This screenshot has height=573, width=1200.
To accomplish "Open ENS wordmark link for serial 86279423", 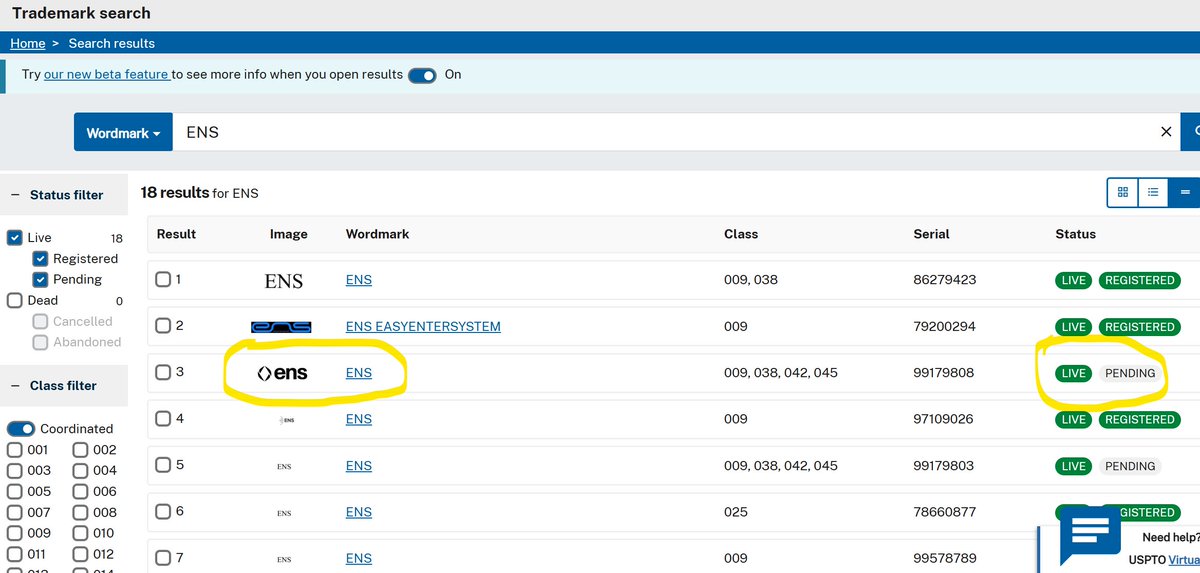I will pyautogui.click(x=358, y=280).
